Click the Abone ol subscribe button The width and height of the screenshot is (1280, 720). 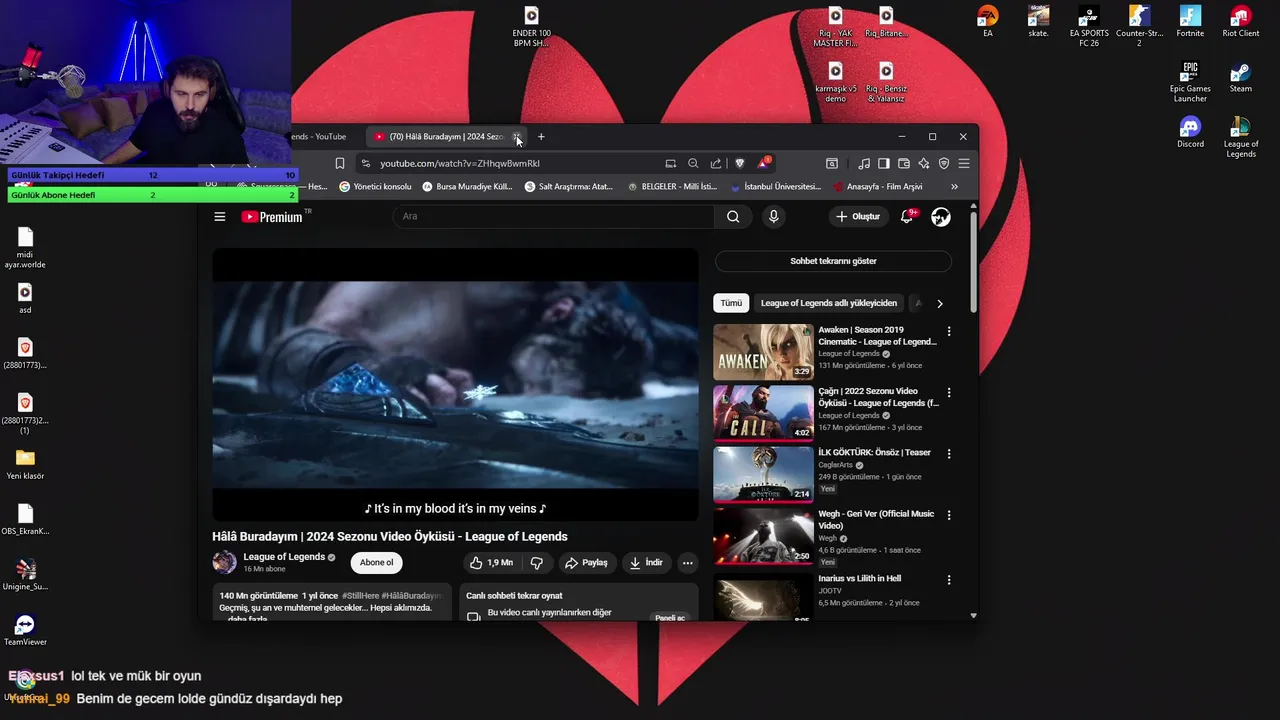376,563
